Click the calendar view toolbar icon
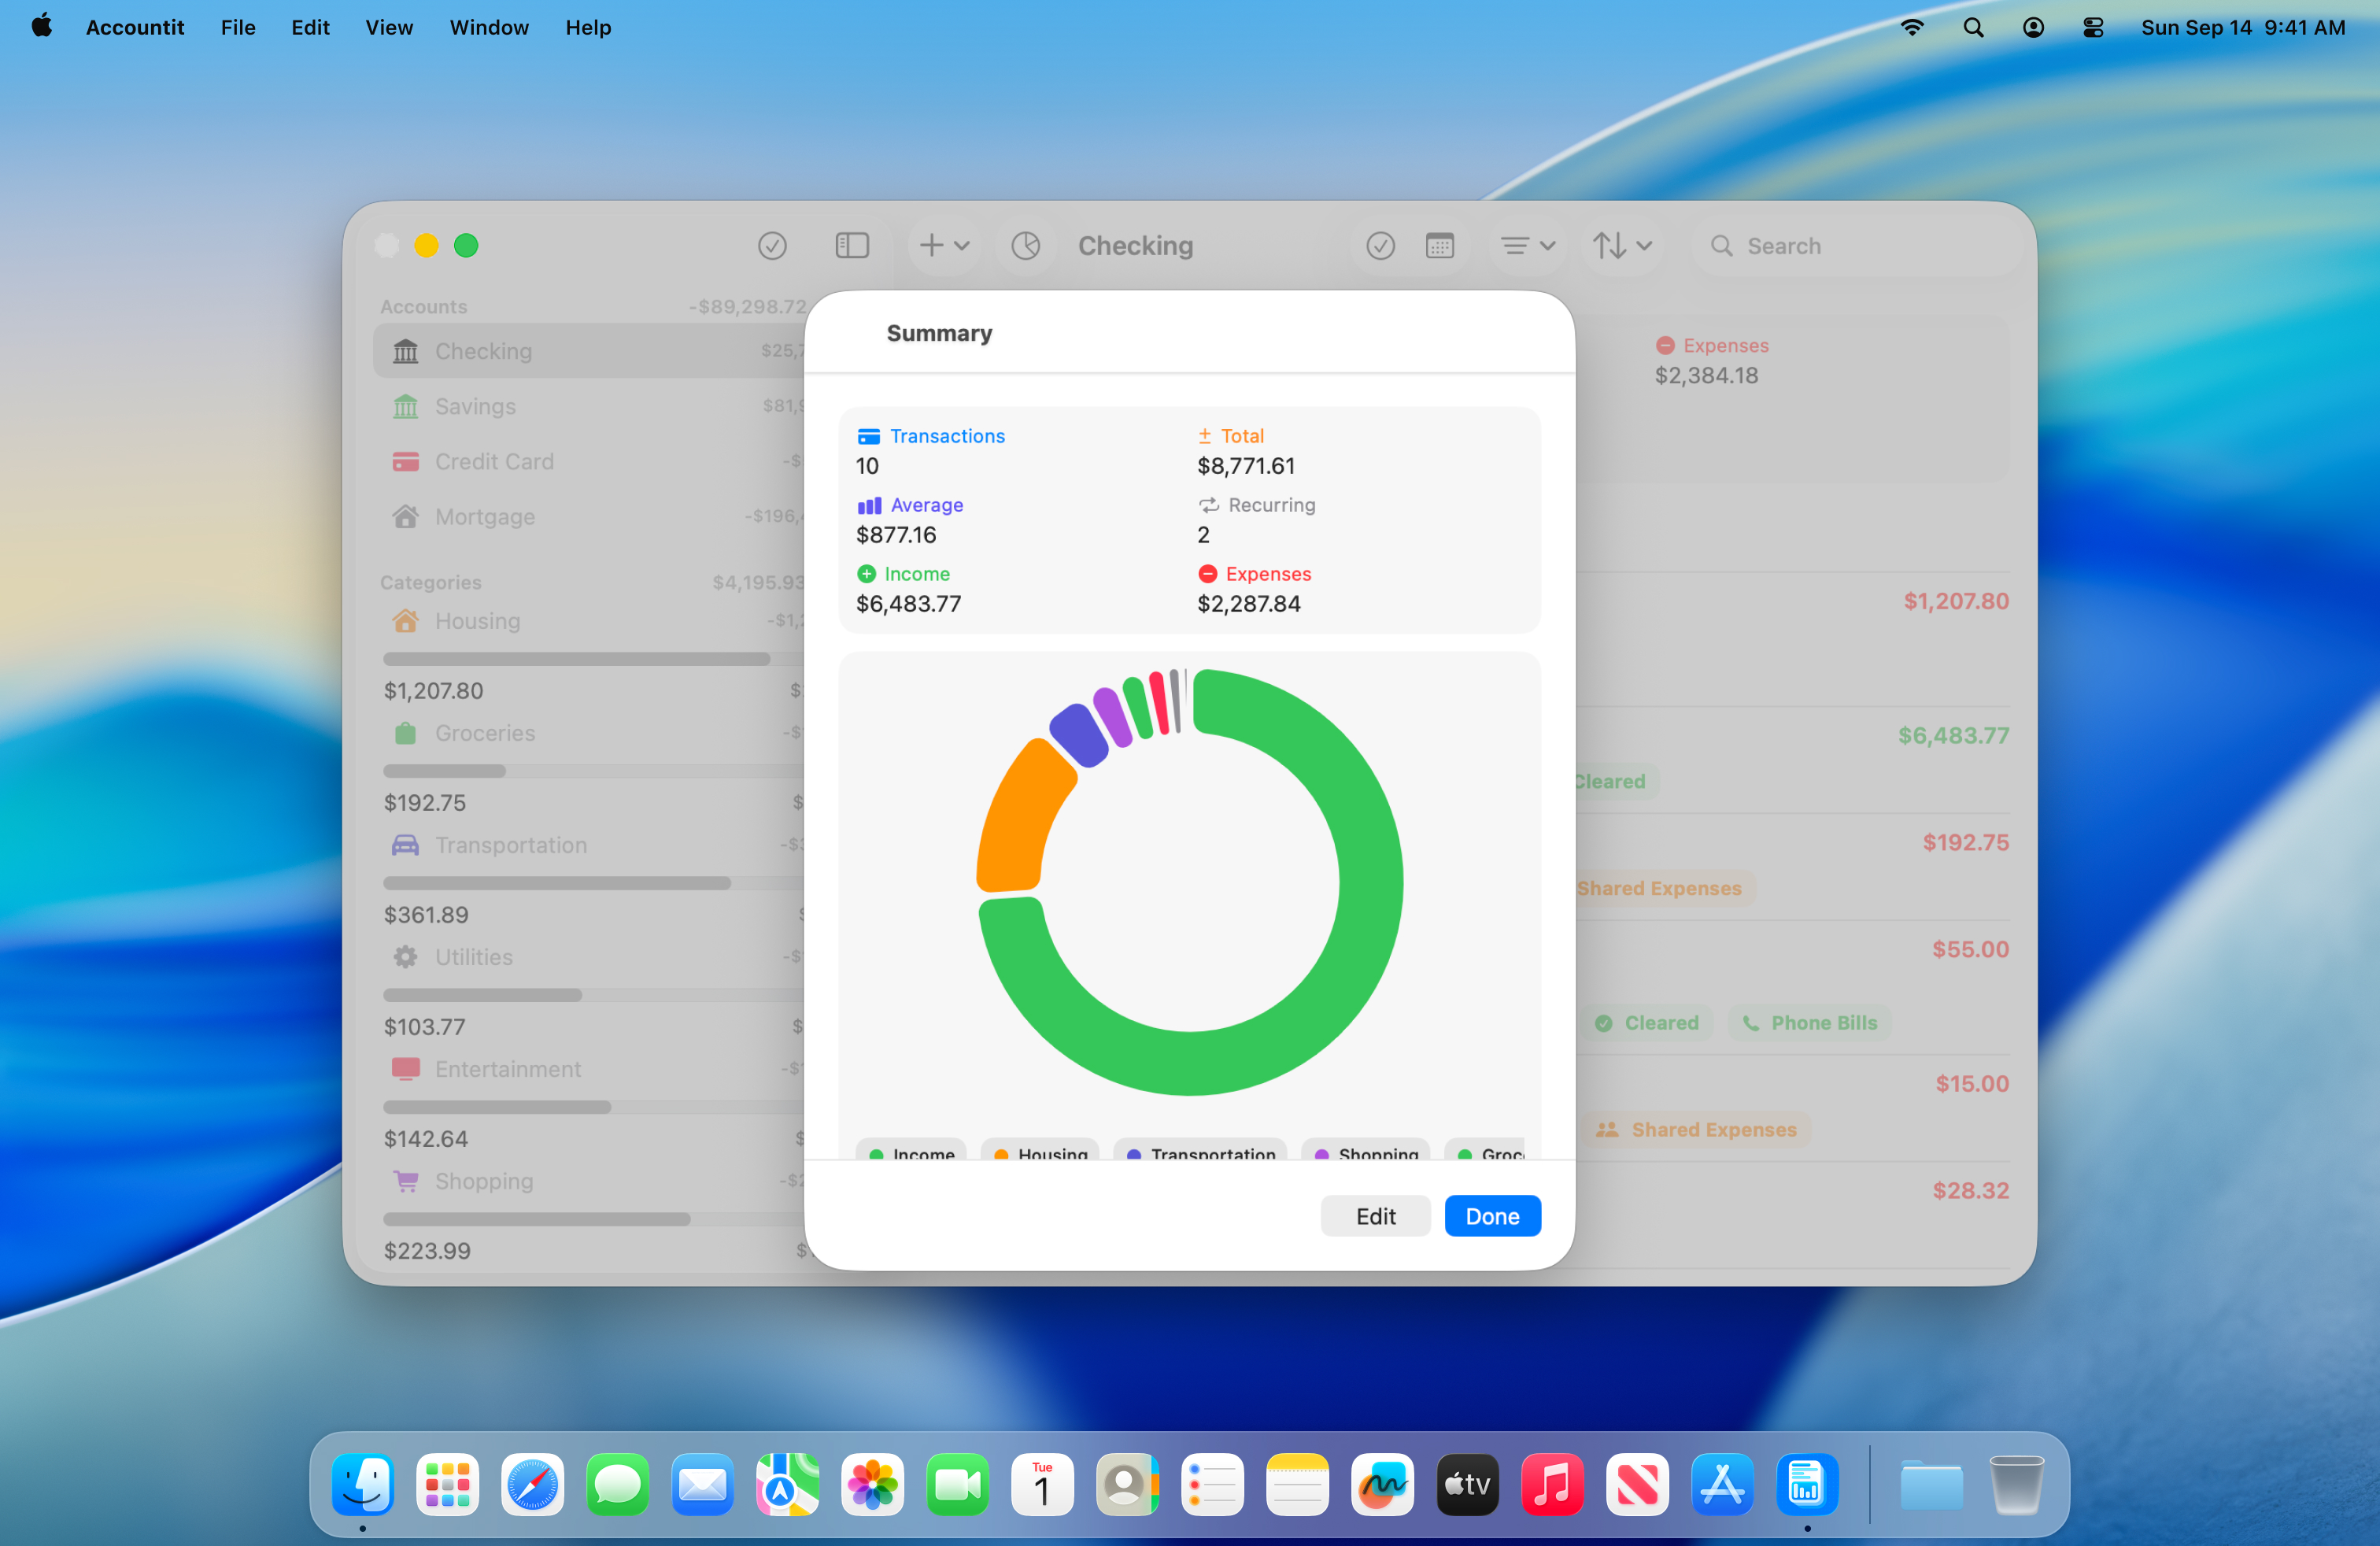 [1439, 245]
